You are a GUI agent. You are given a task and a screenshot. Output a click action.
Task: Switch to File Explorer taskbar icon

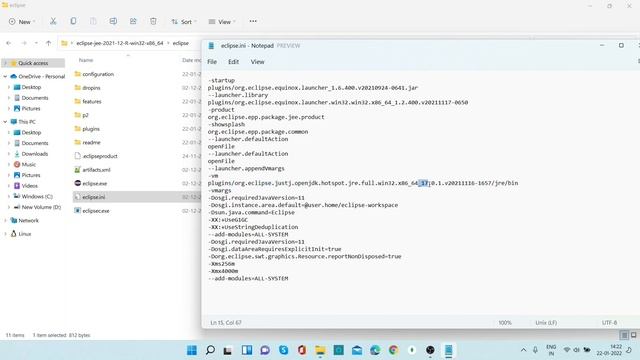(320, 350)
